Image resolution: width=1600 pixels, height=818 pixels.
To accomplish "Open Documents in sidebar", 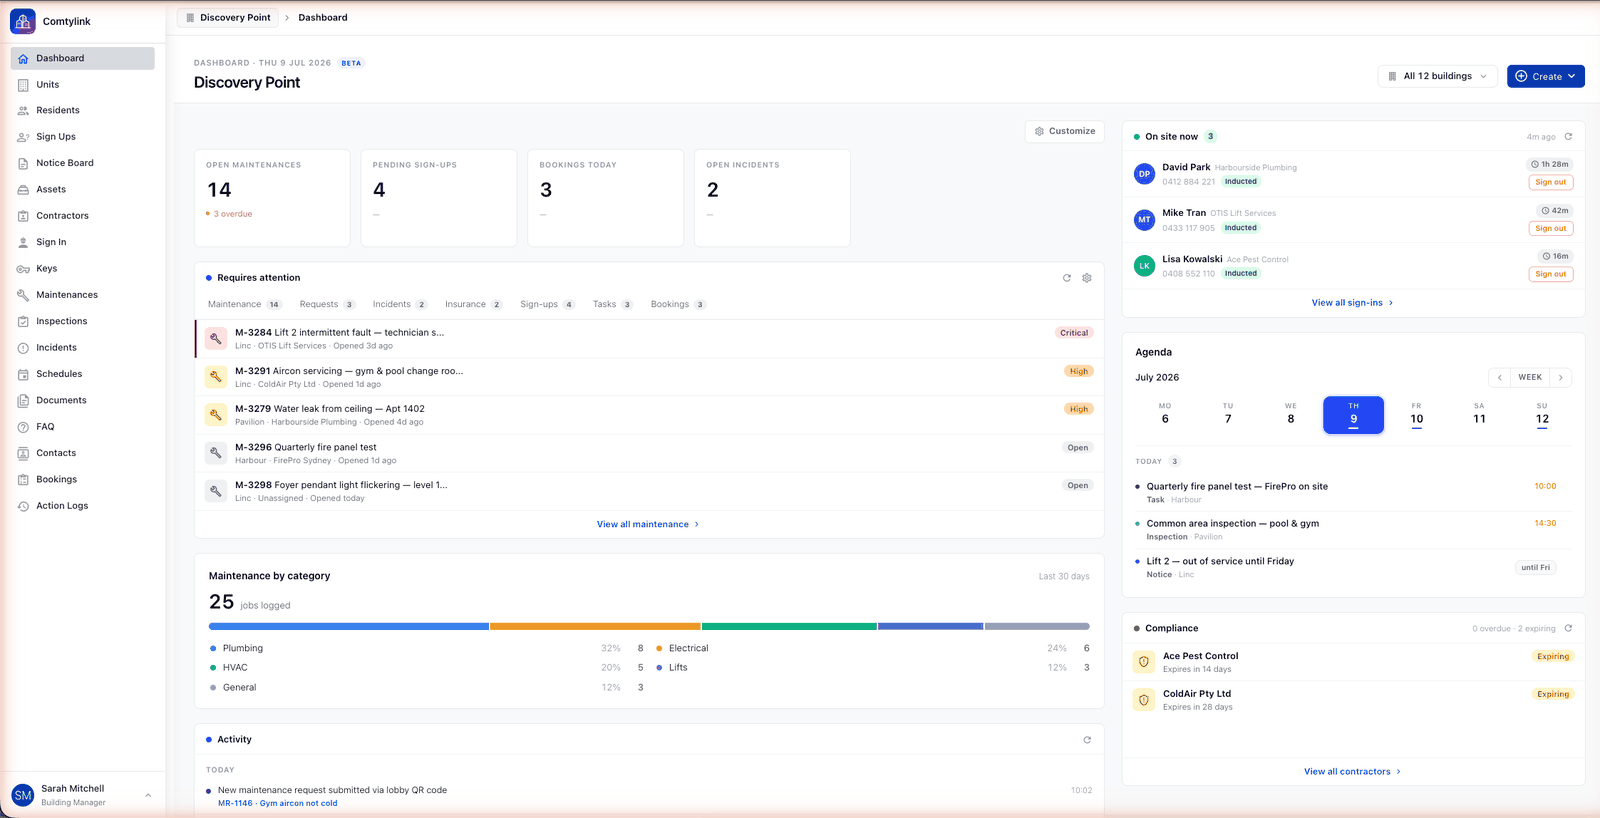I will (82, 400).
